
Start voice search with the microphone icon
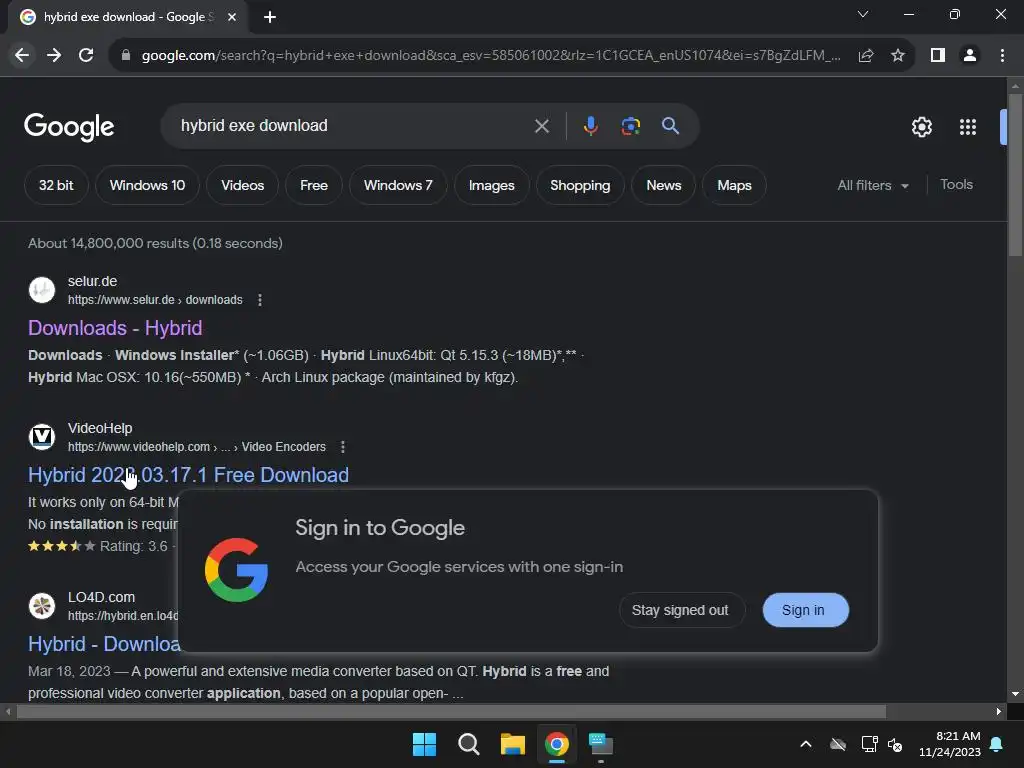590,126
